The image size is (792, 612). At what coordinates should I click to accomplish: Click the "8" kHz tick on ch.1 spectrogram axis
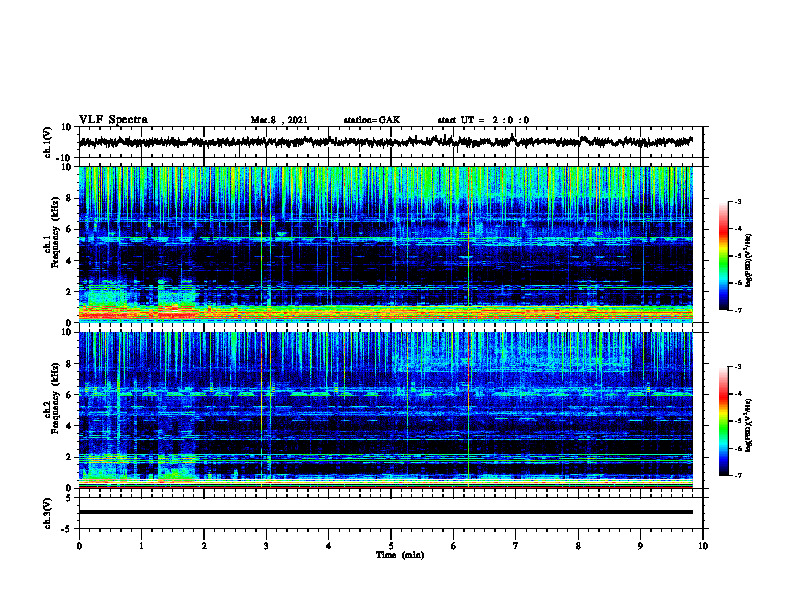[x=69, y=198]
